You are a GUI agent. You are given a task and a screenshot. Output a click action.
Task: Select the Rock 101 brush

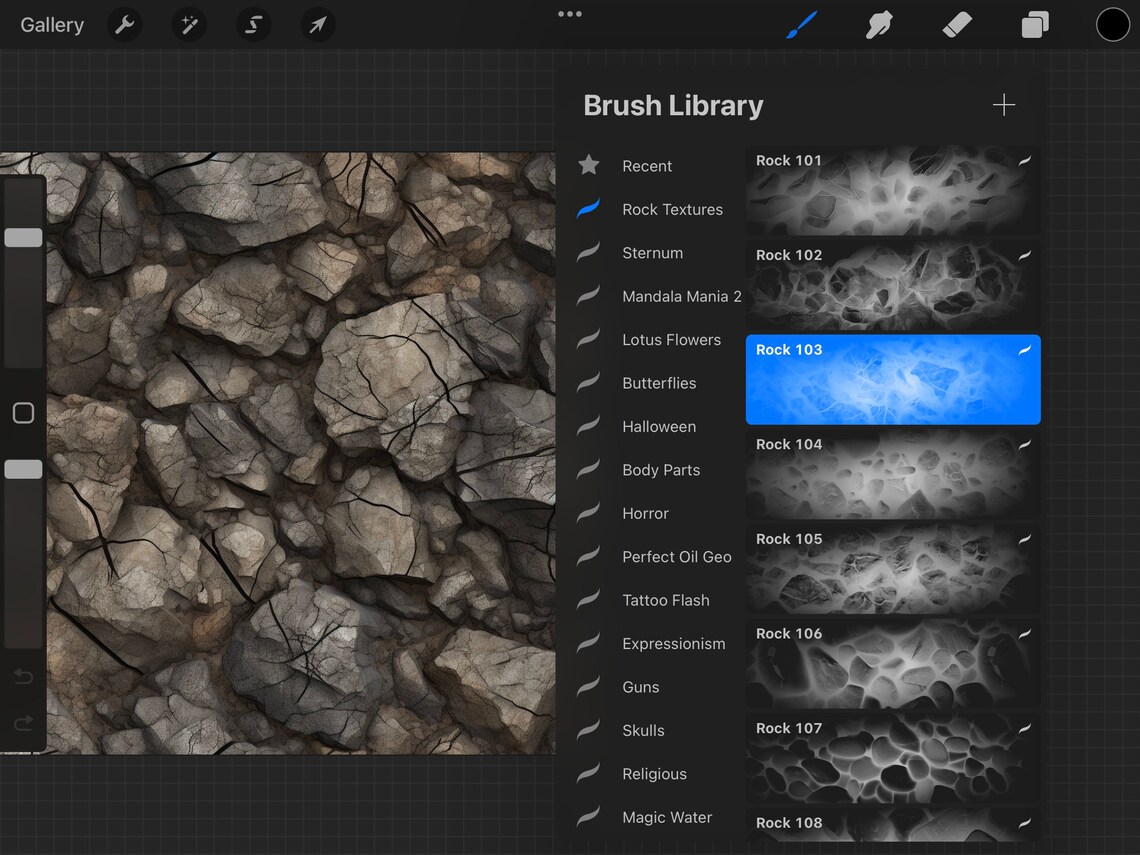[x=893, y=190]
